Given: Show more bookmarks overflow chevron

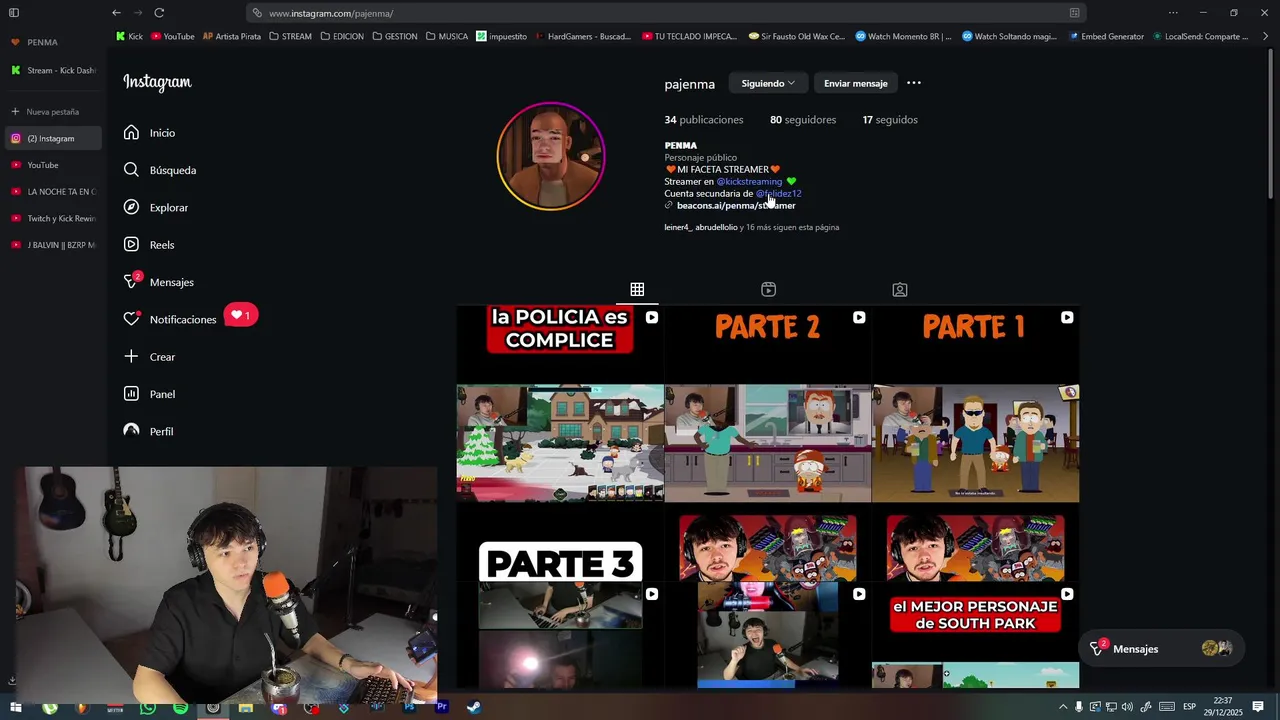Looking at the screenshot, I should 1265,36.
